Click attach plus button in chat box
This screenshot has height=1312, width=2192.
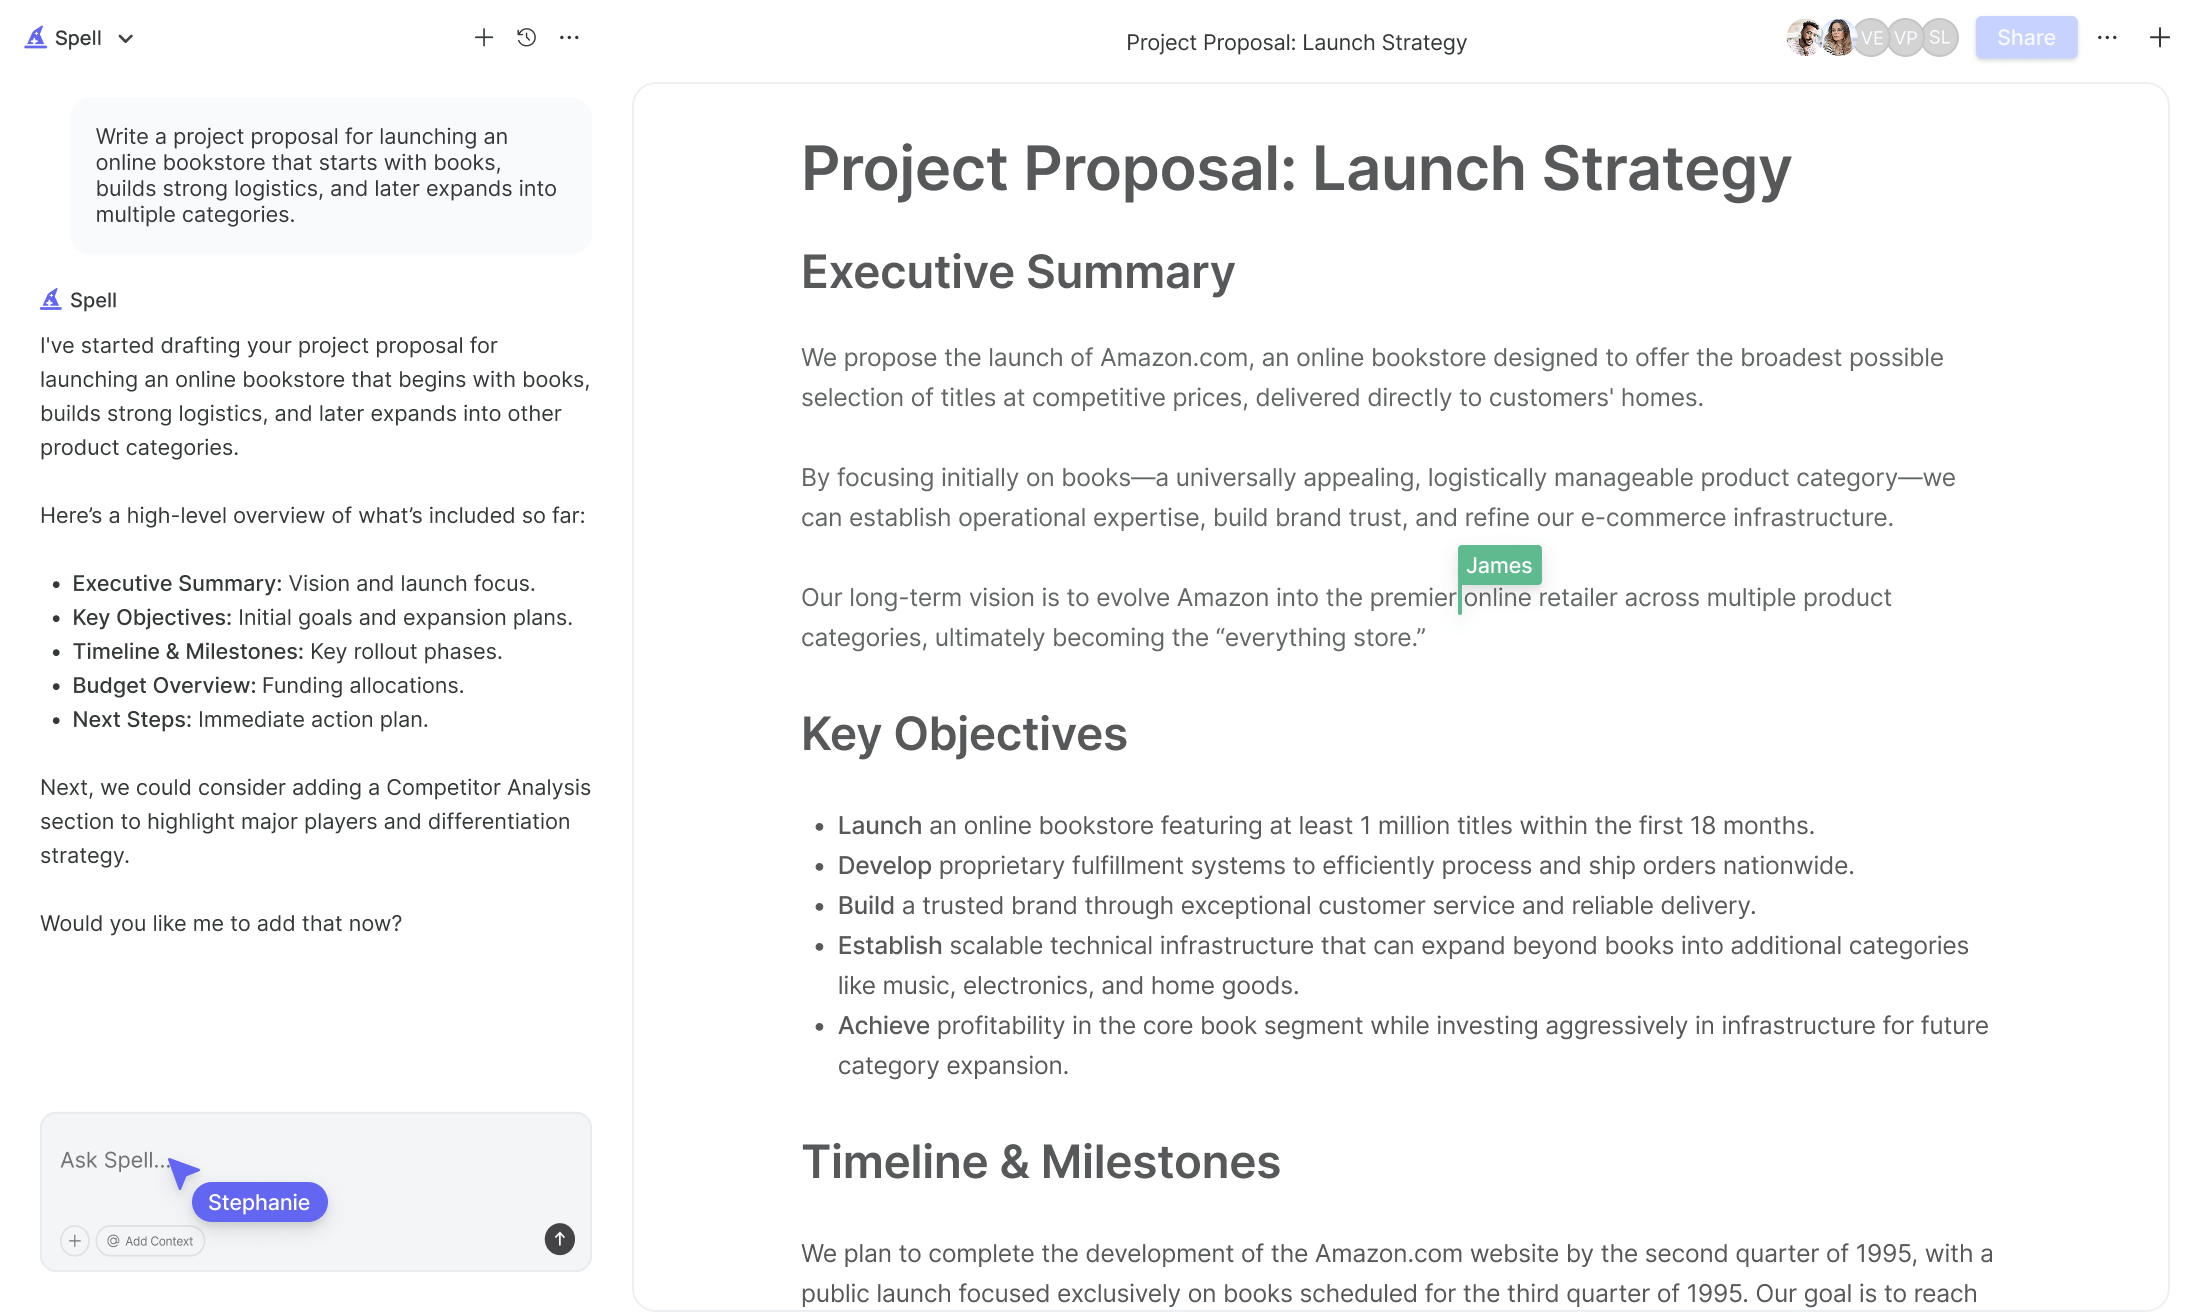(75, 1241)
